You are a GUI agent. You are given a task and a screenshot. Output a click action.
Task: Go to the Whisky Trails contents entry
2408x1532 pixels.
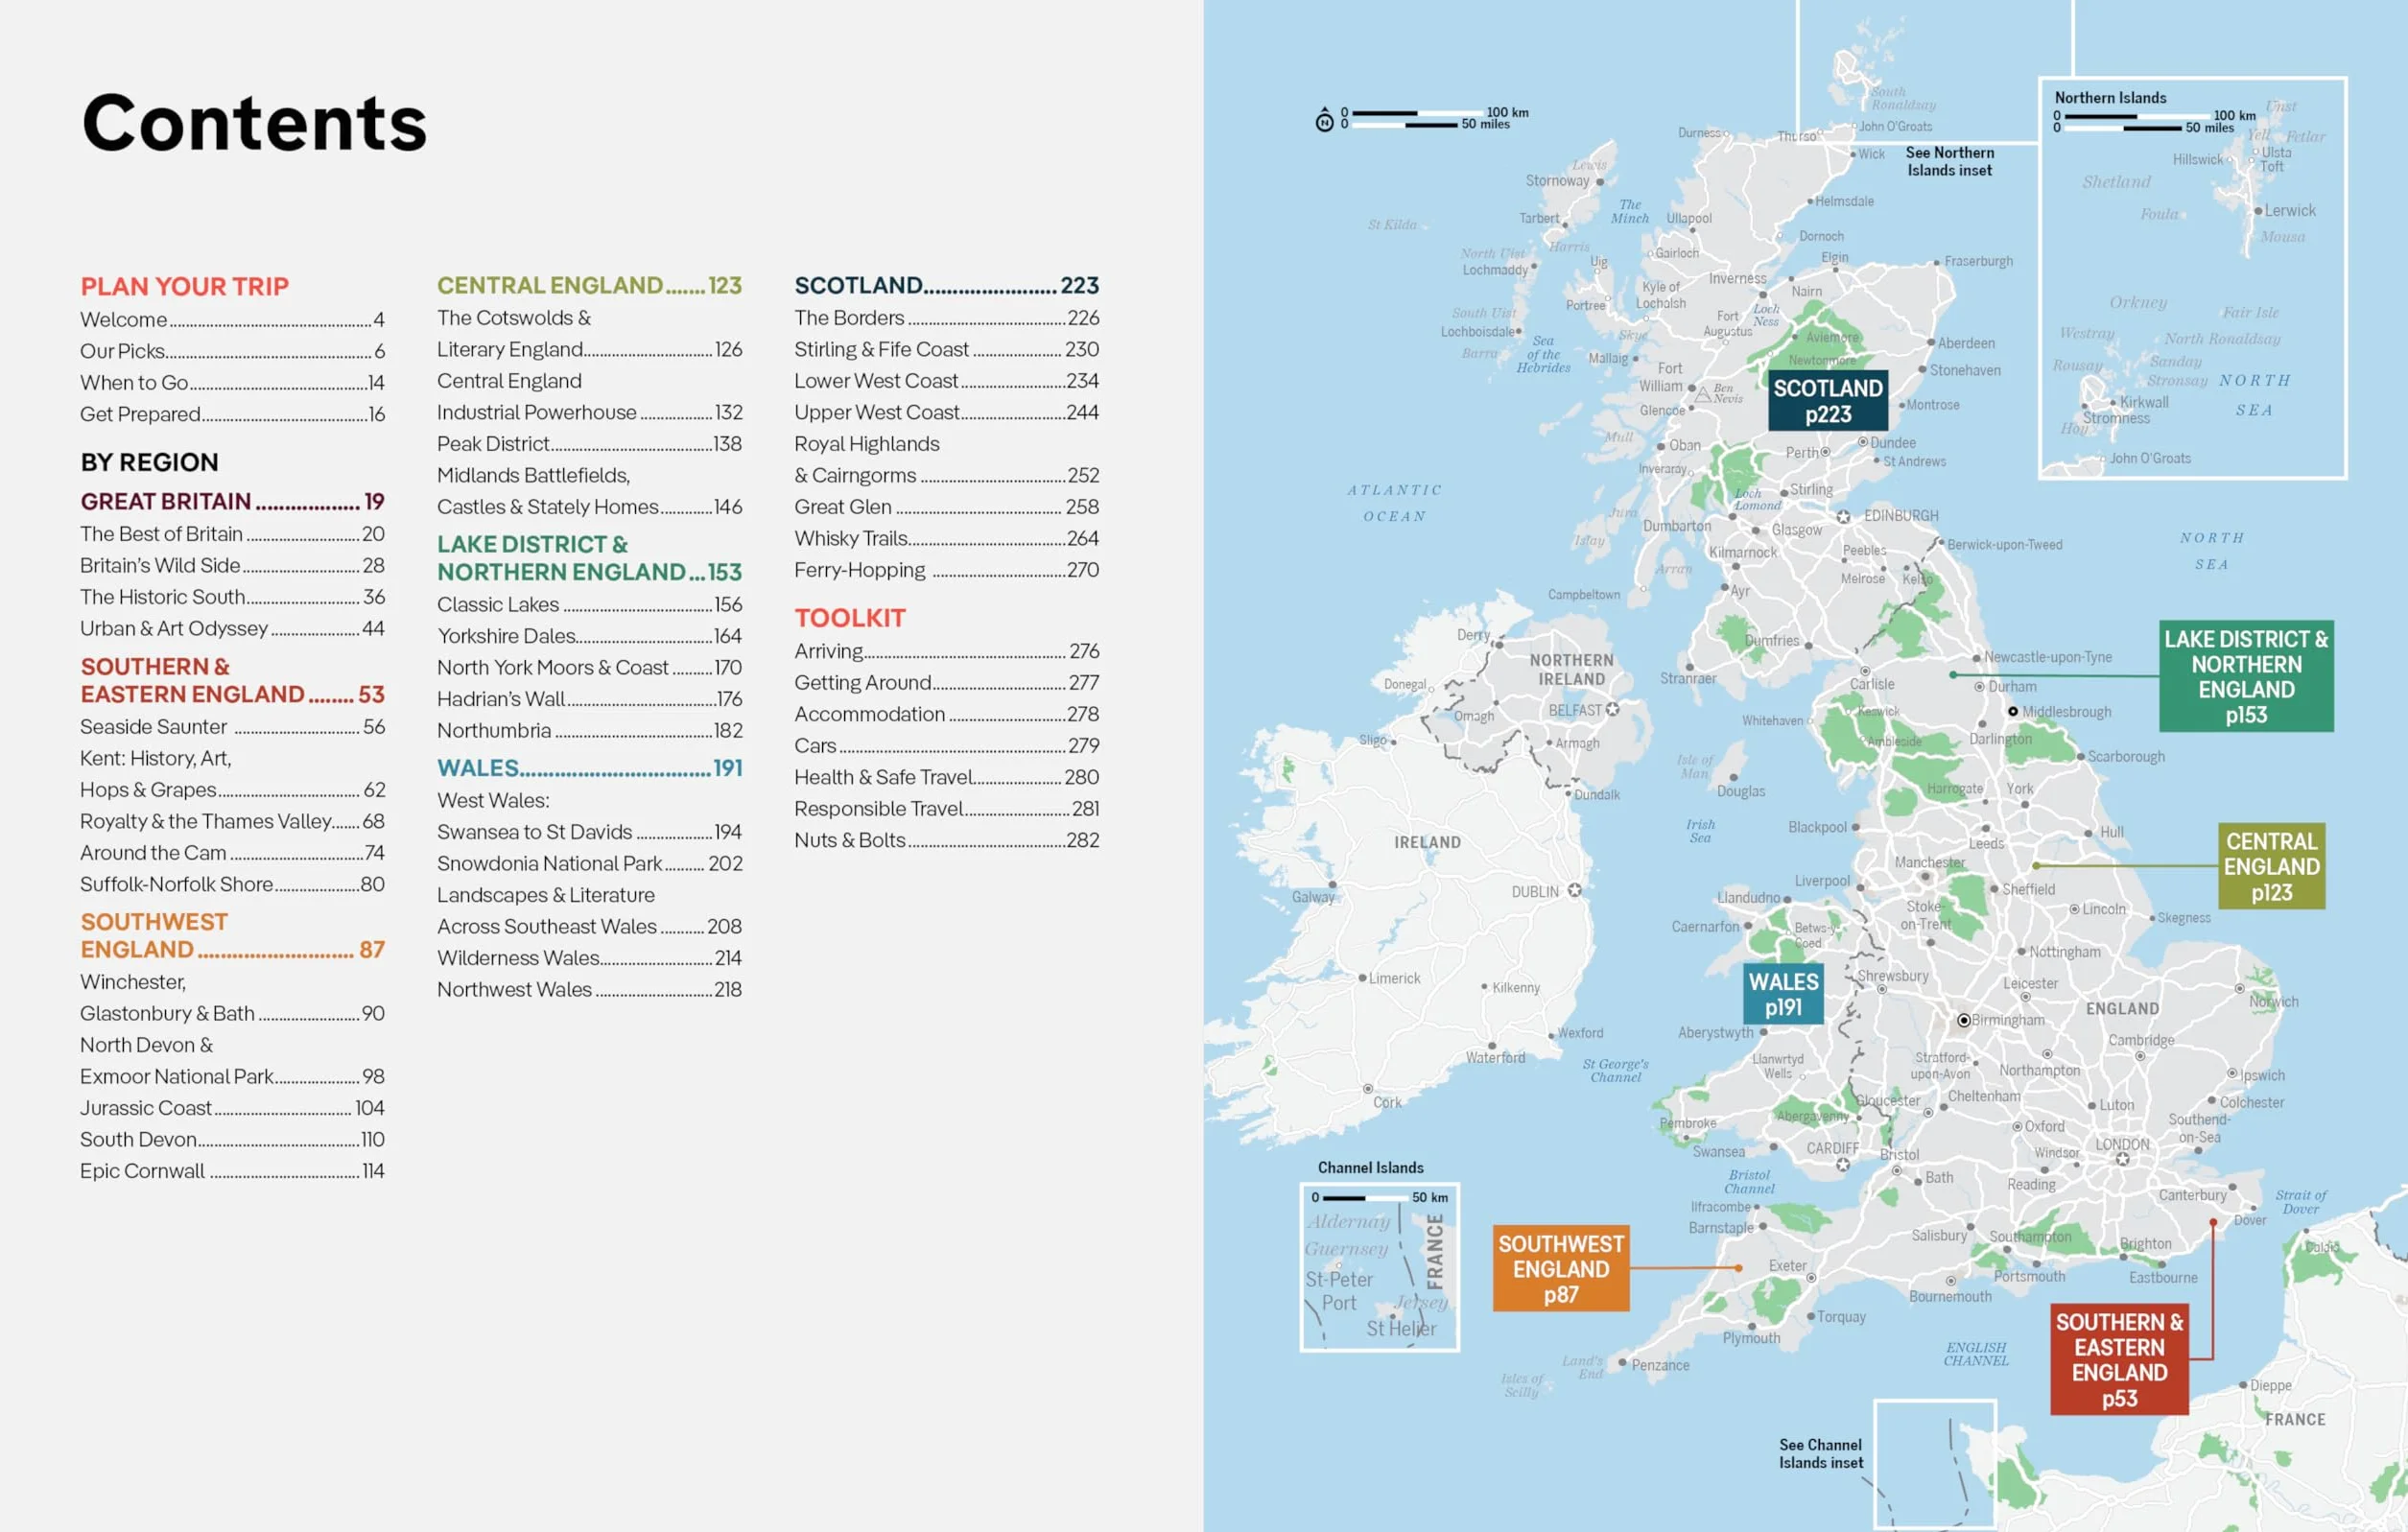946,538
